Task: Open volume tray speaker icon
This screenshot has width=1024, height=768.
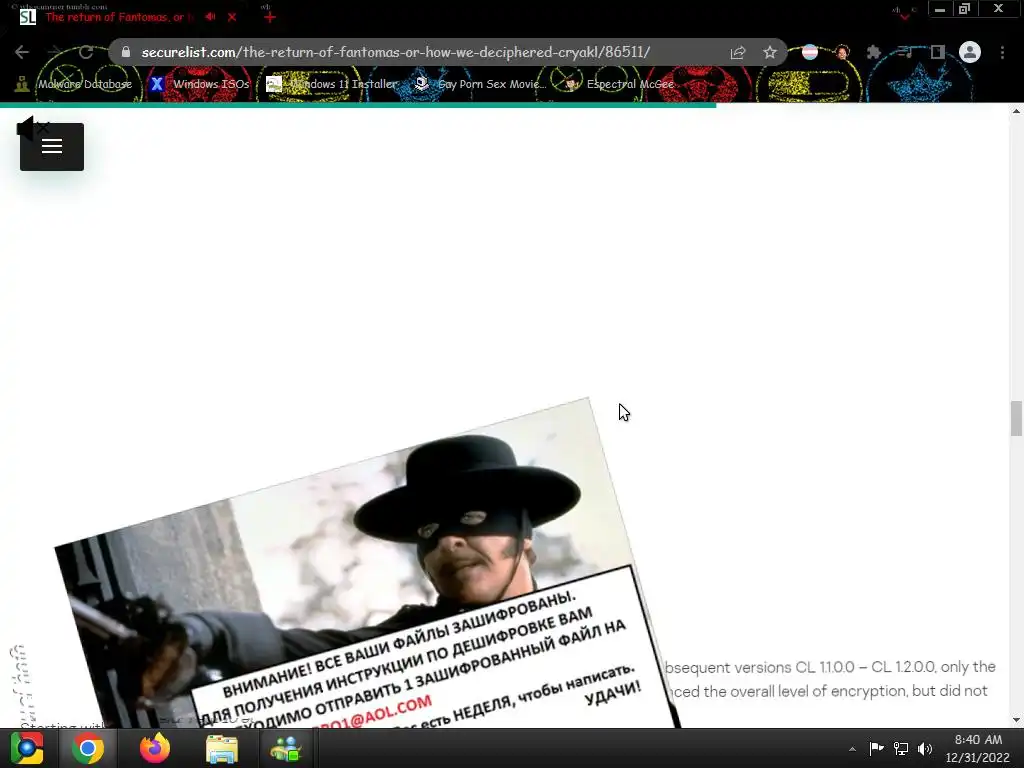Action: (925, 748)
